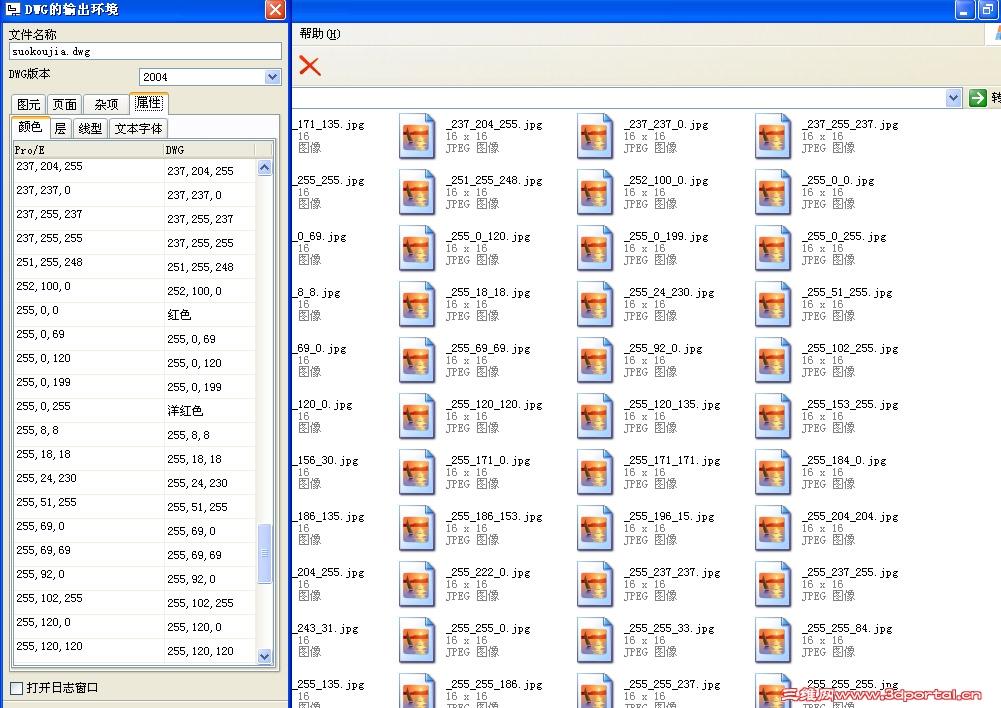Click the red X delete icon in toolbar
This screenshot has width=1001, height=708.
310,65
